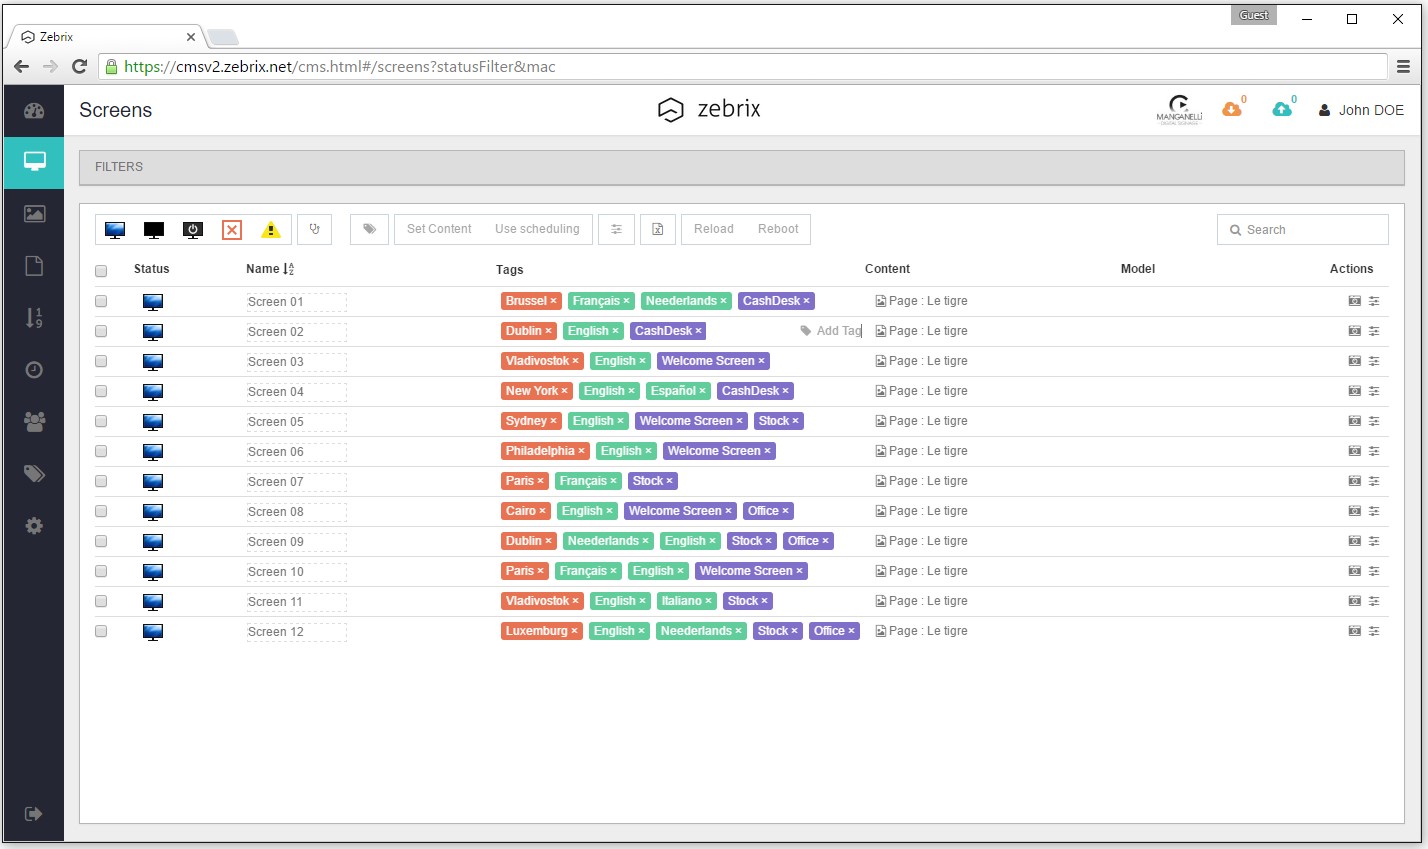Expand the FILTERS panel

(x=118, y=167)
